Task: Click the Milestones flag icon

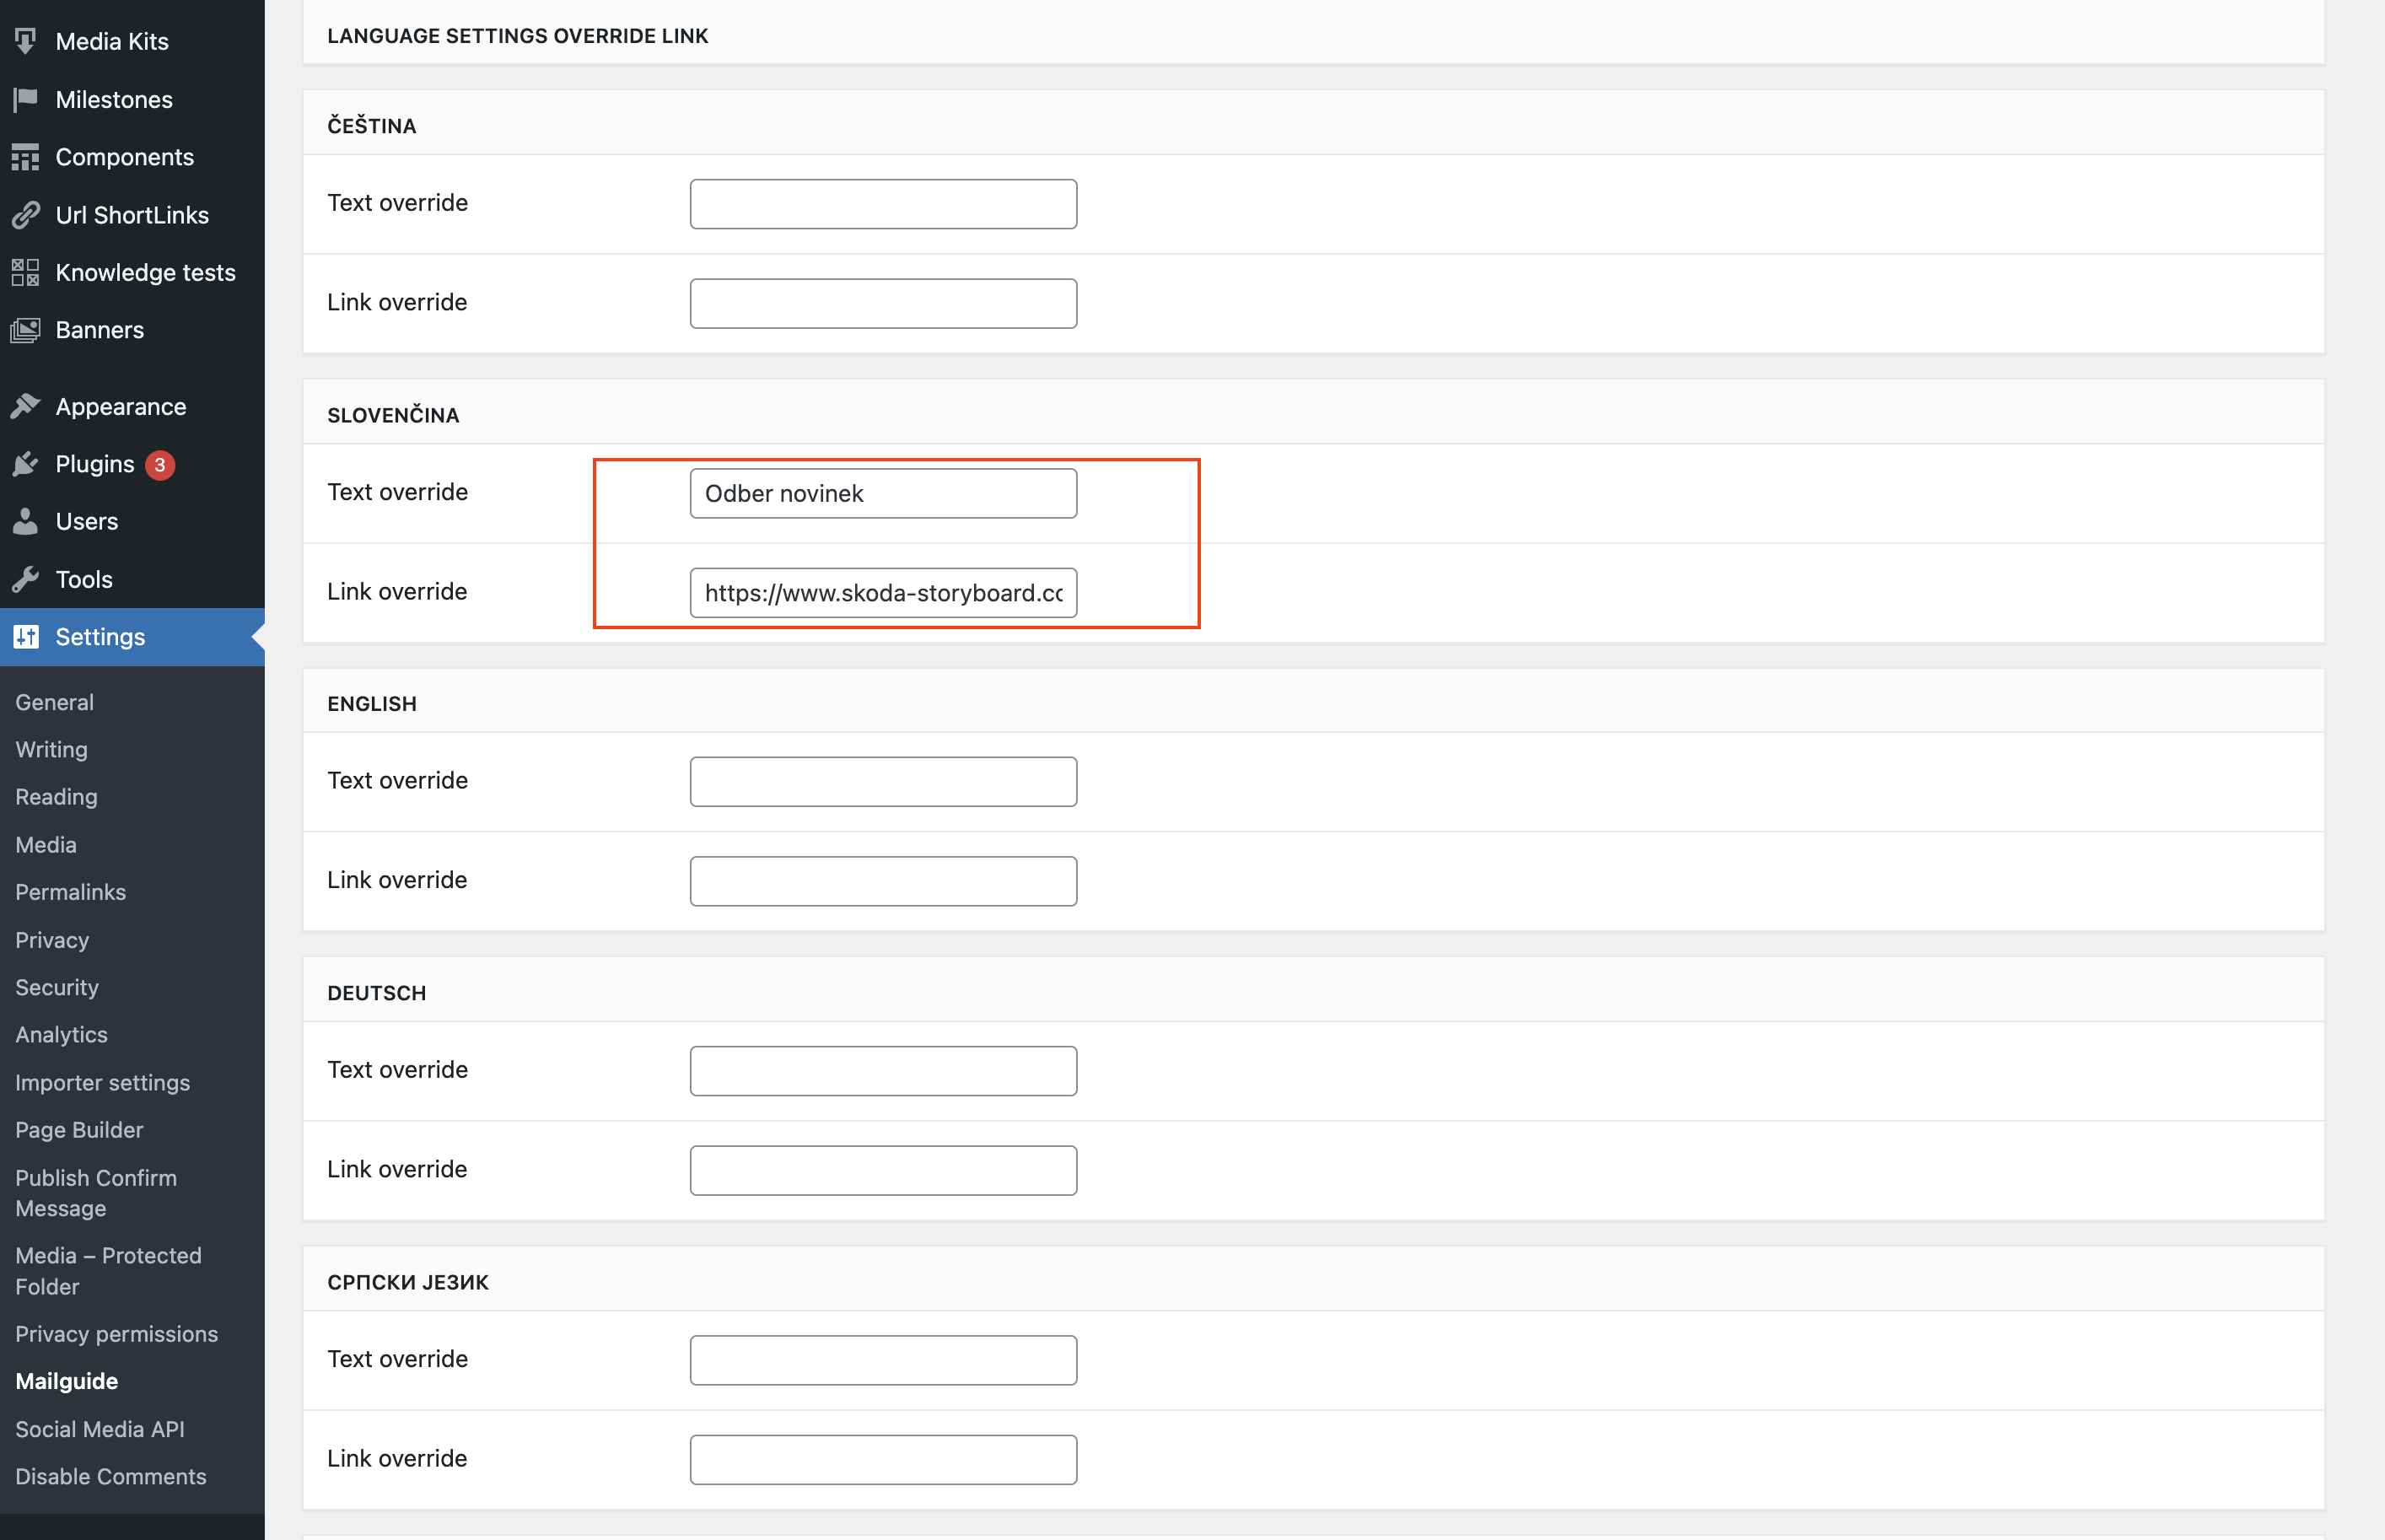Action: pyautogui.click(x=26, y=99)
